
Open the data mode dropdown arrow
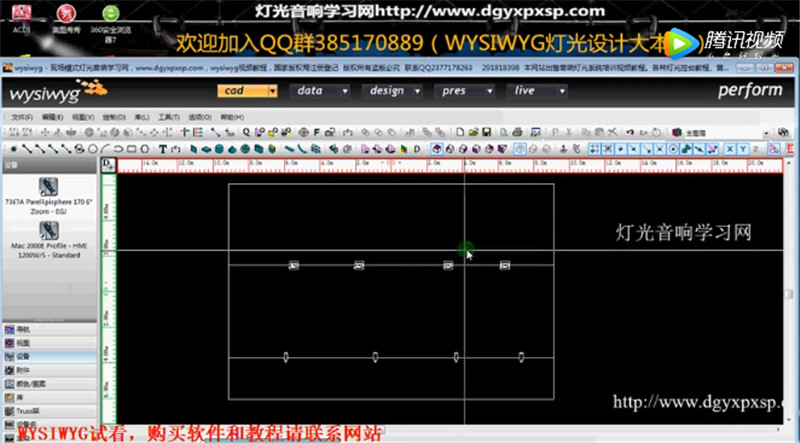(345, 91)
